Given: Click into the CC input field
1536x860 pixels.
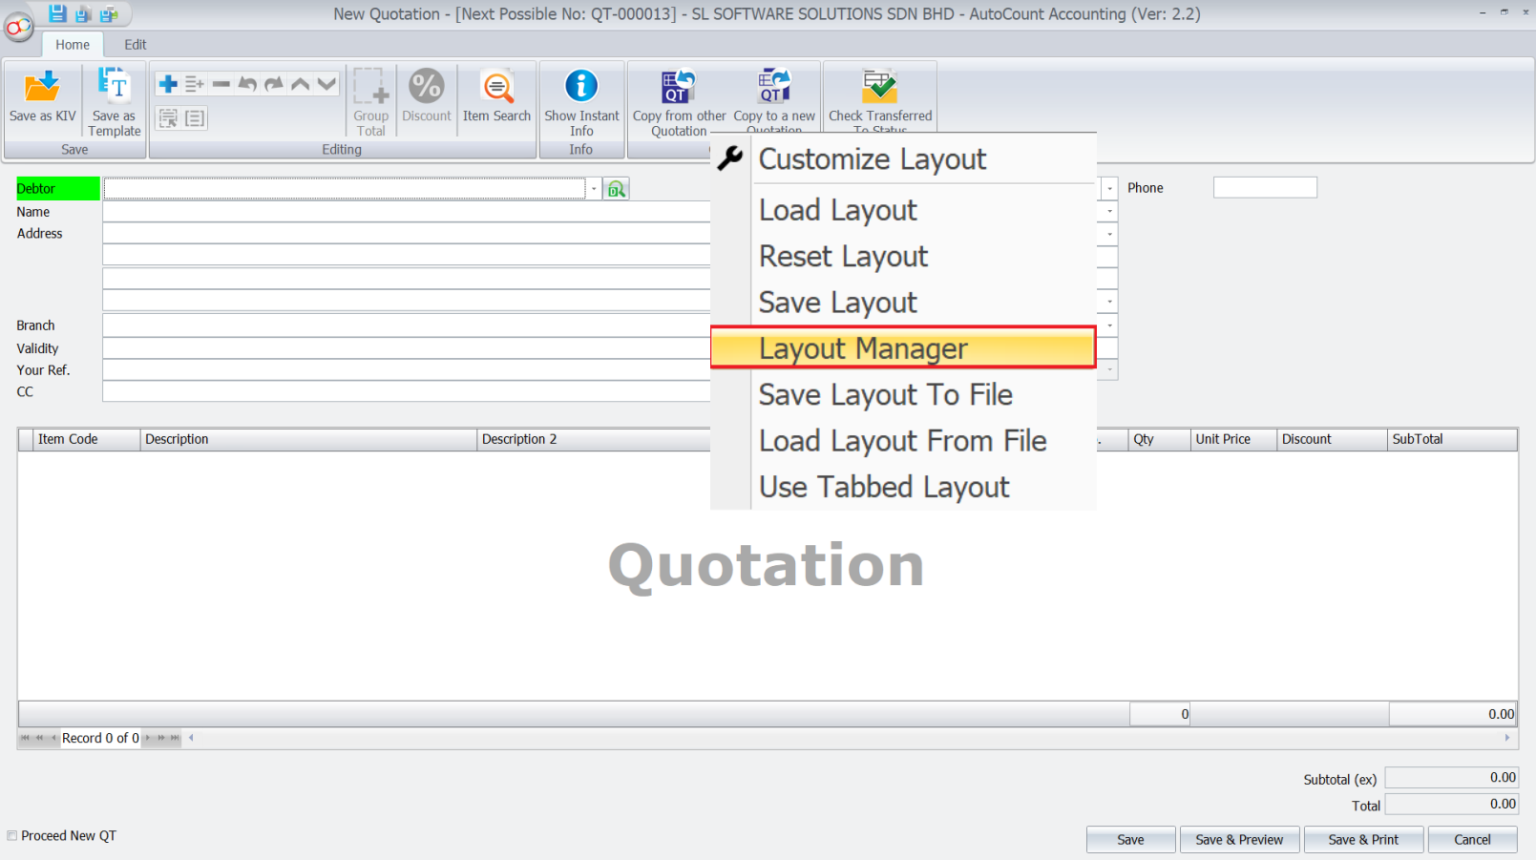Looking at the screenshot, I should click(x=406, y=392).
